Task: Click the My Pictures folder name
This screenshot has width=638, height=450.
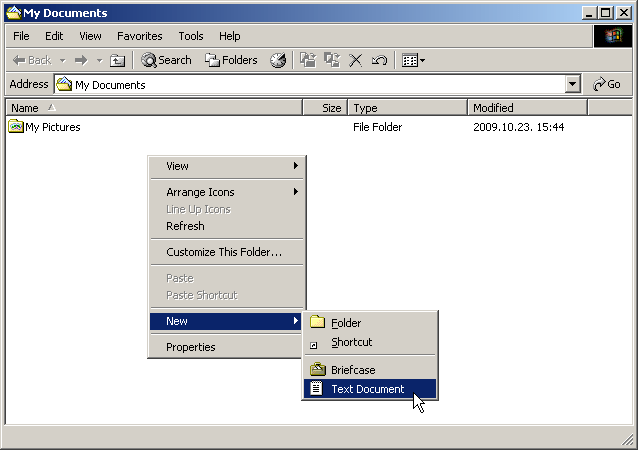Action: click(x=52, y=127)
